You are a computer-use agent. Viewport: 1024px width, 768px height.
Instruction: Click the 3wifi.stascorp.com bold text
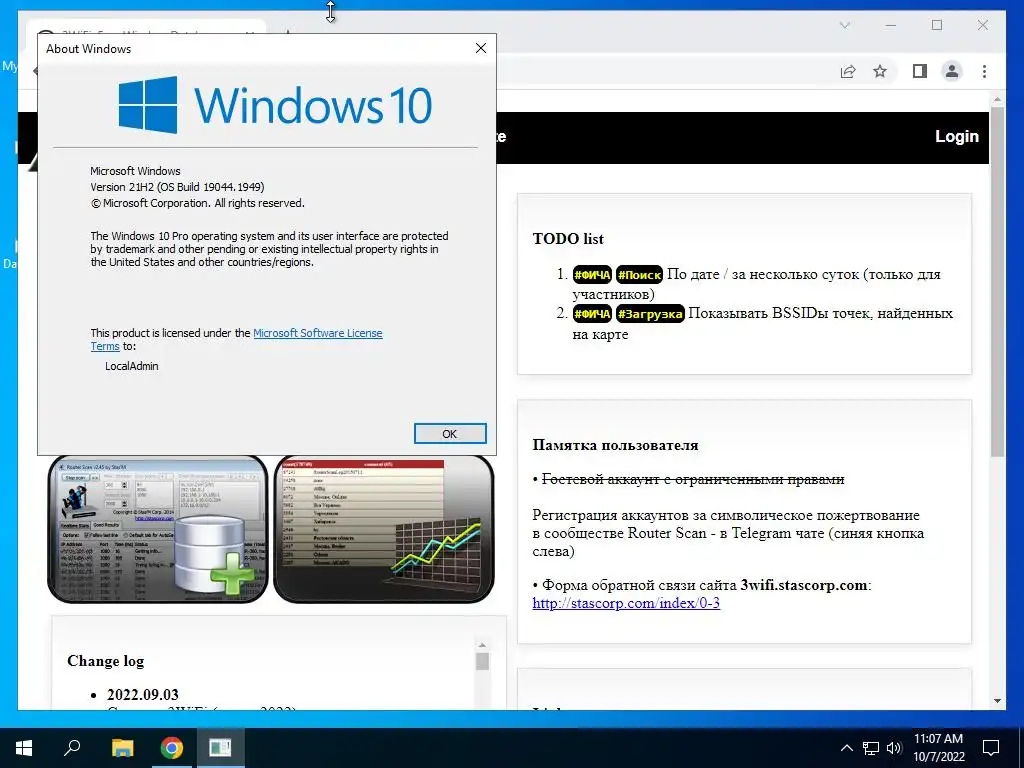(803, 585)
